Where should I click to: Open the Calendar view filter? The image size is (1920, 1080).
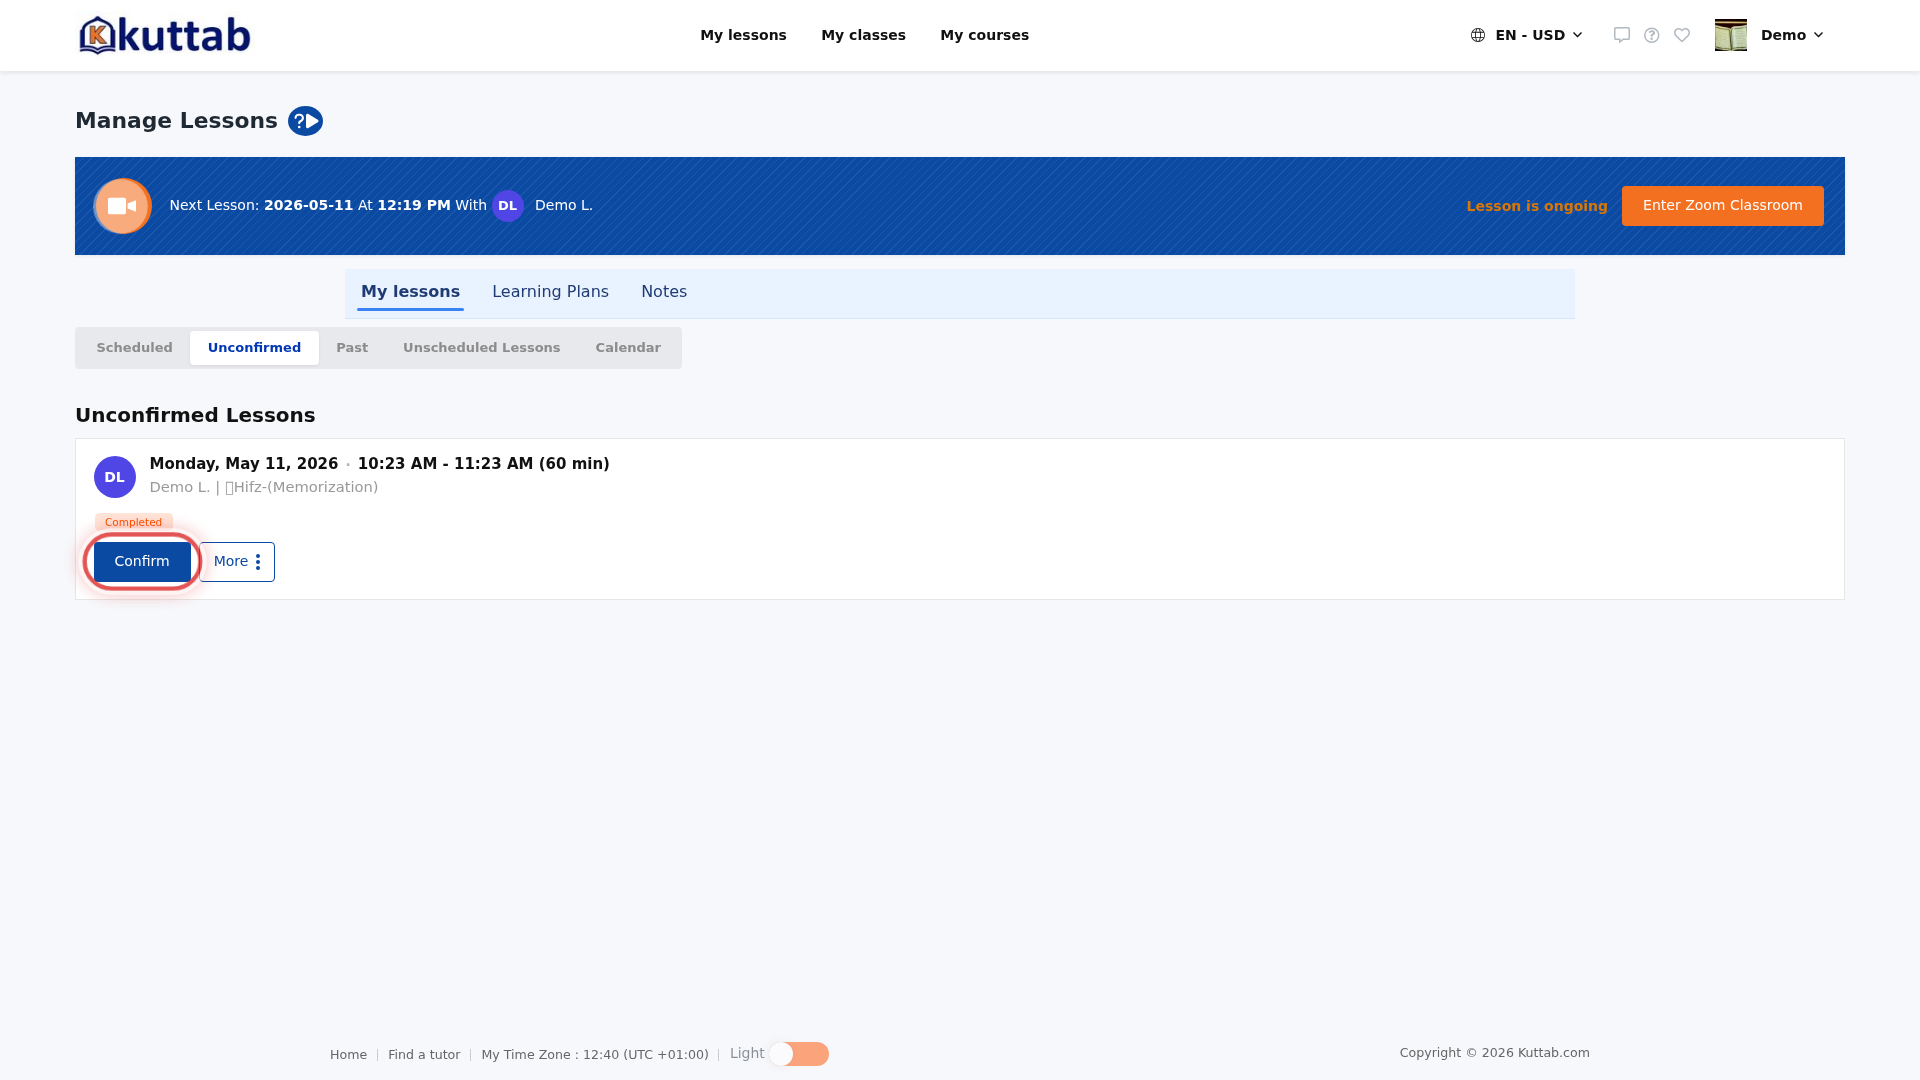point(628,348)
